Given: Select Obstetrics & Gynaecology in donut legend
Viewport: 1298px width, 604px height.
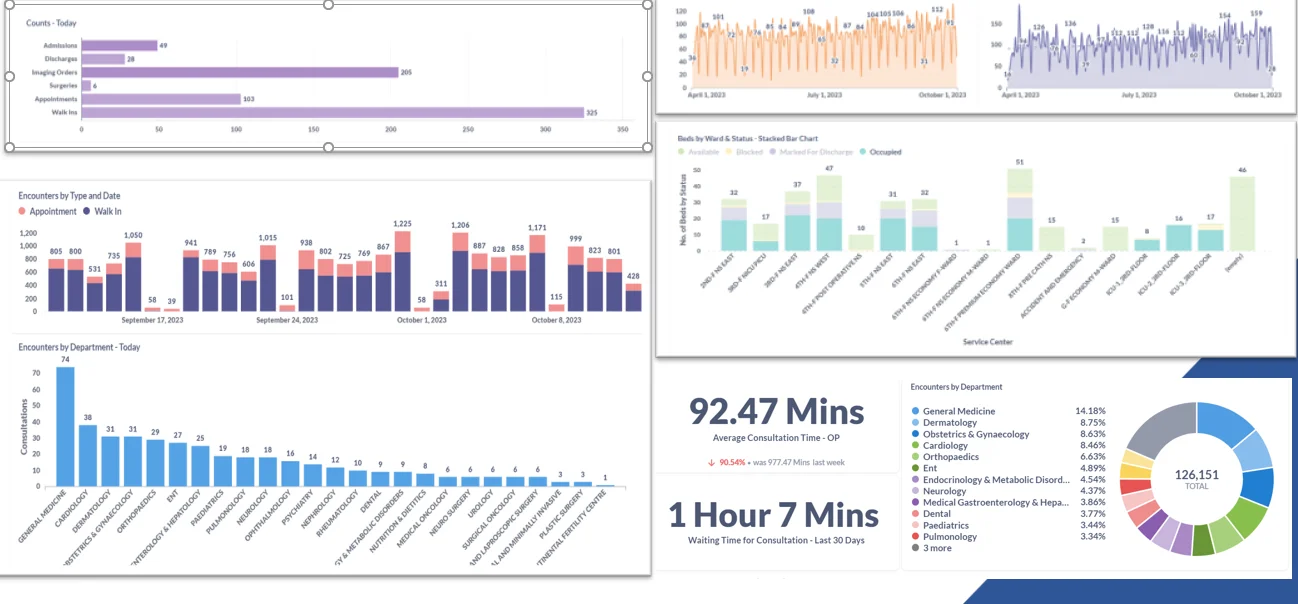Looking at the screenshot, I should (969, 434).
